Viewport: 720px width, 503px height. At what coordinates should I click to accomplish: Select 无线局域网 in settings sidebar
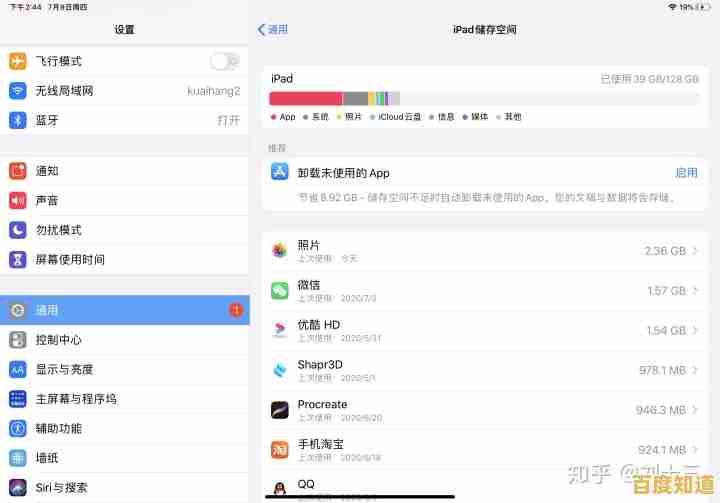tap(124, 90)
